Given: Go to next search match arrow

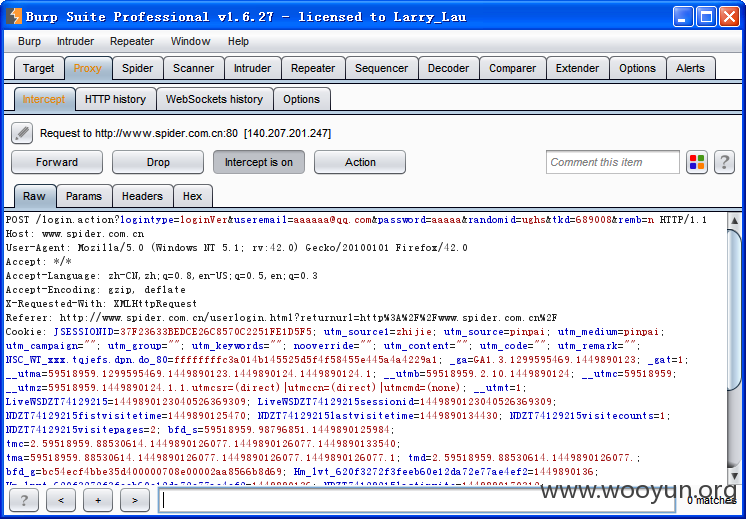Looking at the screenshot, I should click(x=135, y=500).
